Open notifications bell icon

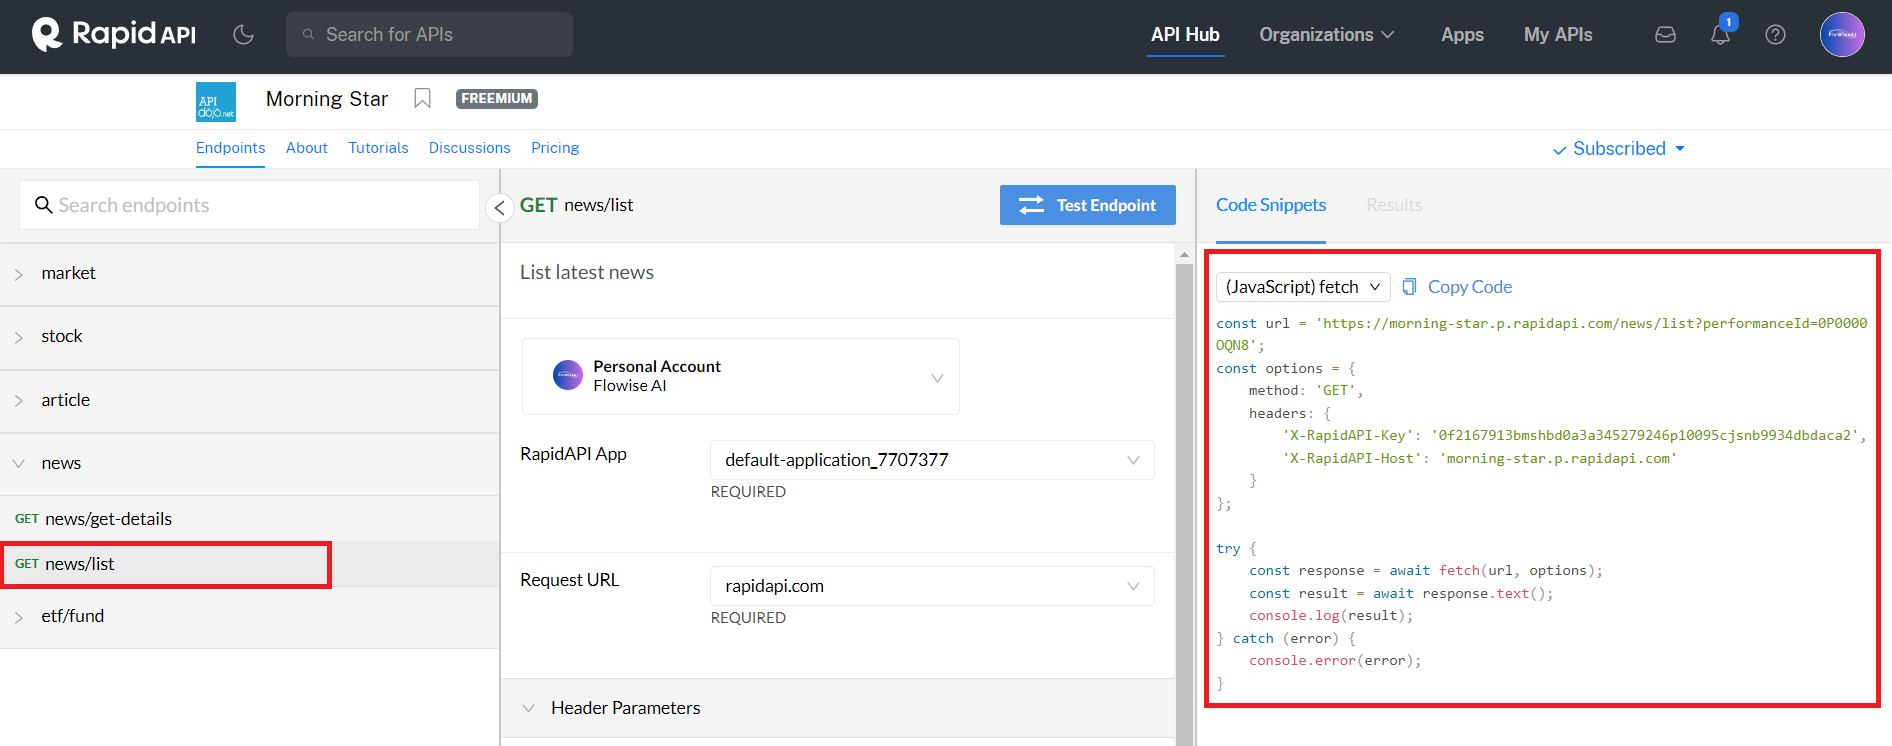point(1720,35)
